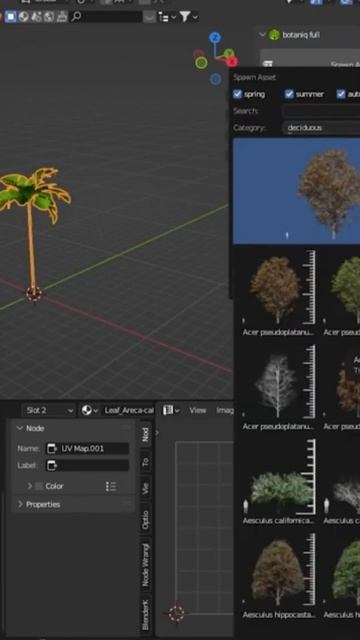Screen dimensions: 360x640
Task: Click the node Name field UV Map.001
Action: (87, 449)
